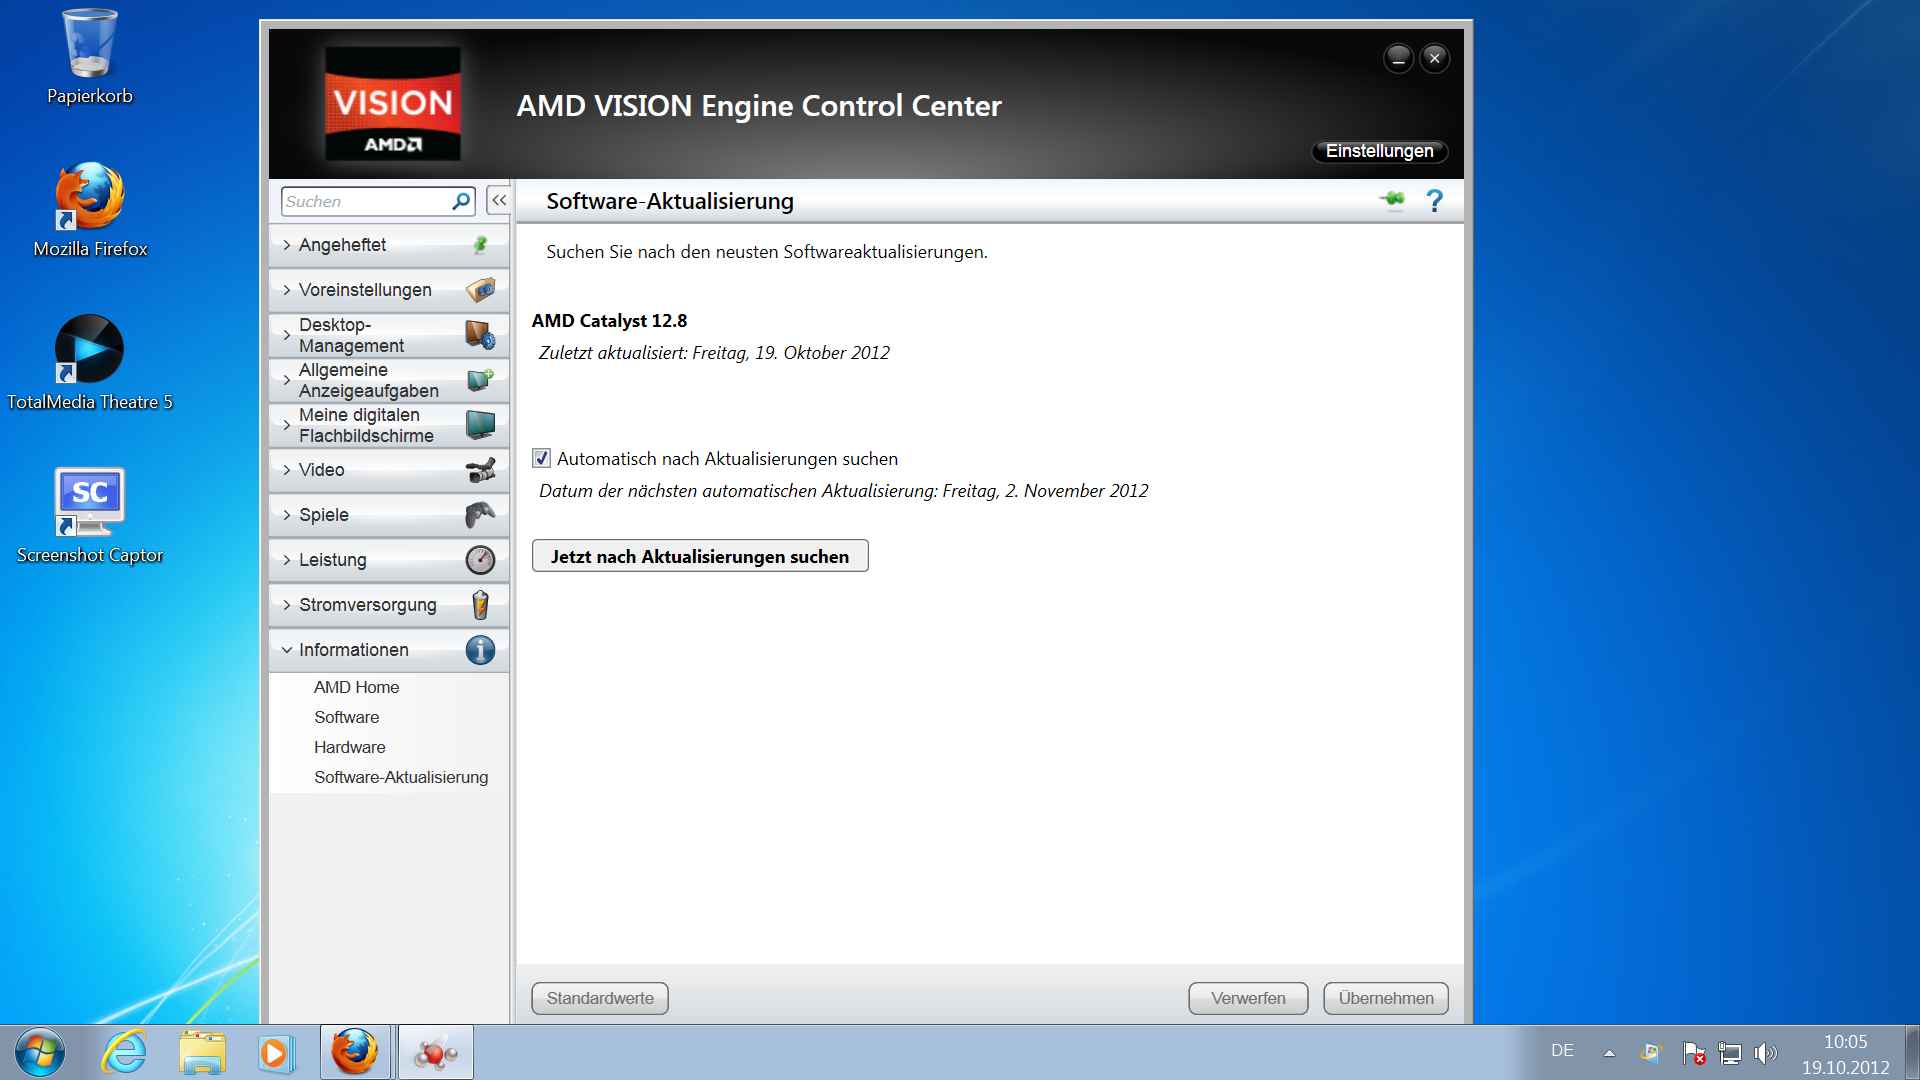Click the Allgemeine Anzeigeaufgaben monitor icon
Viewport: 1920px width, 1080px height.
point(480,380)
